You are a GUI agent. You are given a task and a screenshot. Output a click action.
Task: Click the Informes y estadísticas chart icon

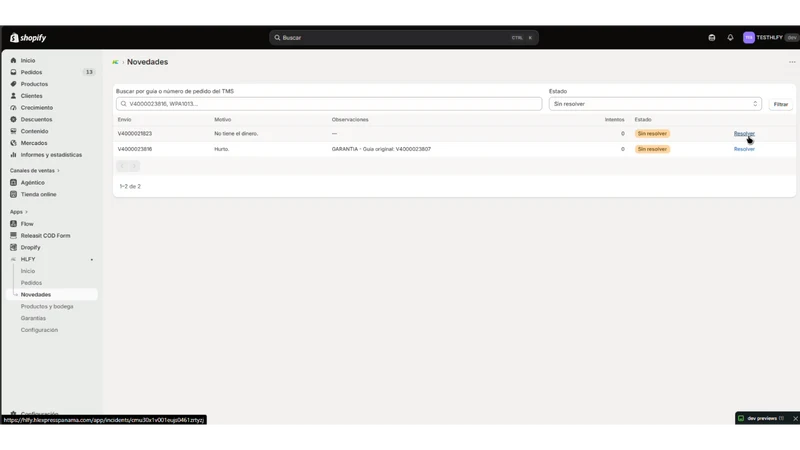[x=13, y=155]
